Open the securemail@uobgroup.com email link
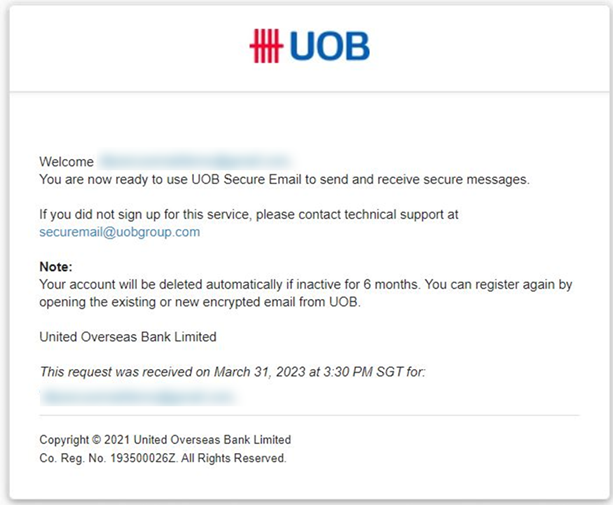This screenshot has height=505, width=613. pyautogui.click(x=120, y=232)
